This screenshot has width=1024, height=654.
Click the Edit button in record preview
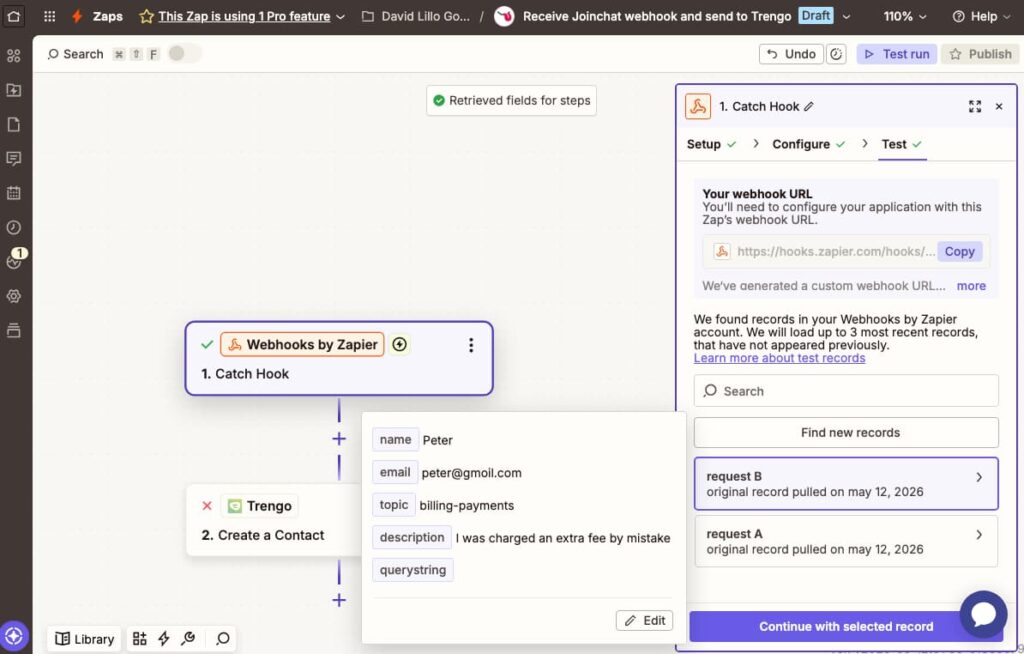pyautogui.click(x=644, y=621)
